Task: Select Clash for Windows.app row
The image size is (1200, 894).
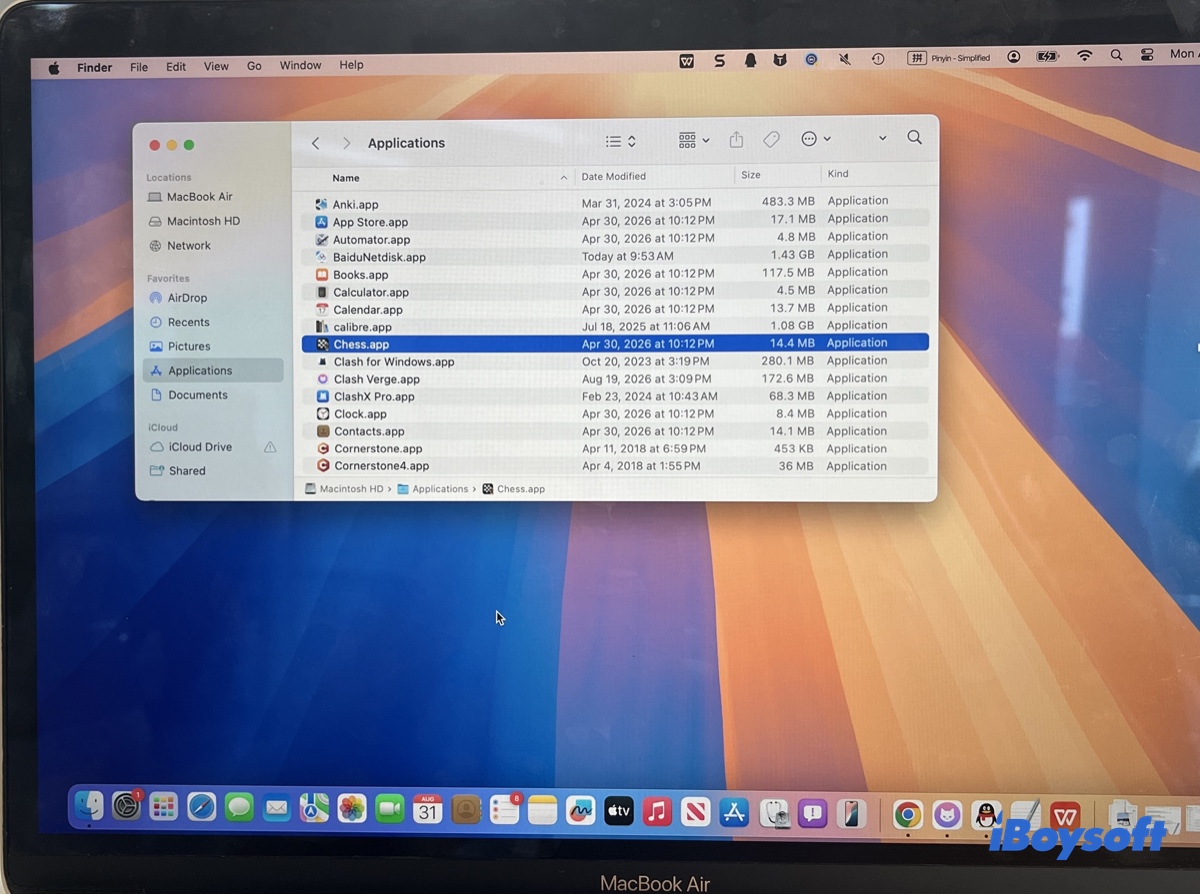Action: [615, 361]
